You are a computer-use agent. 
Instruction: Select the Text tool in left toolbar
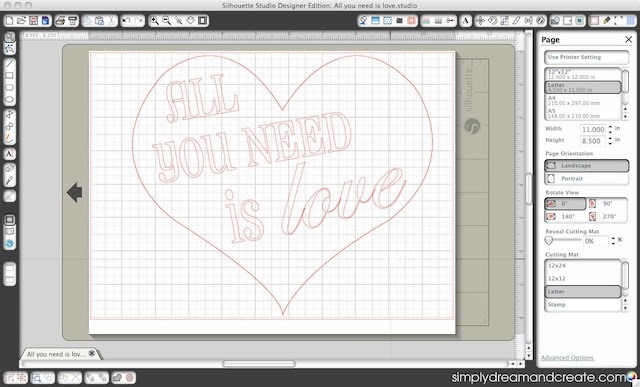[x=9, y=154]
